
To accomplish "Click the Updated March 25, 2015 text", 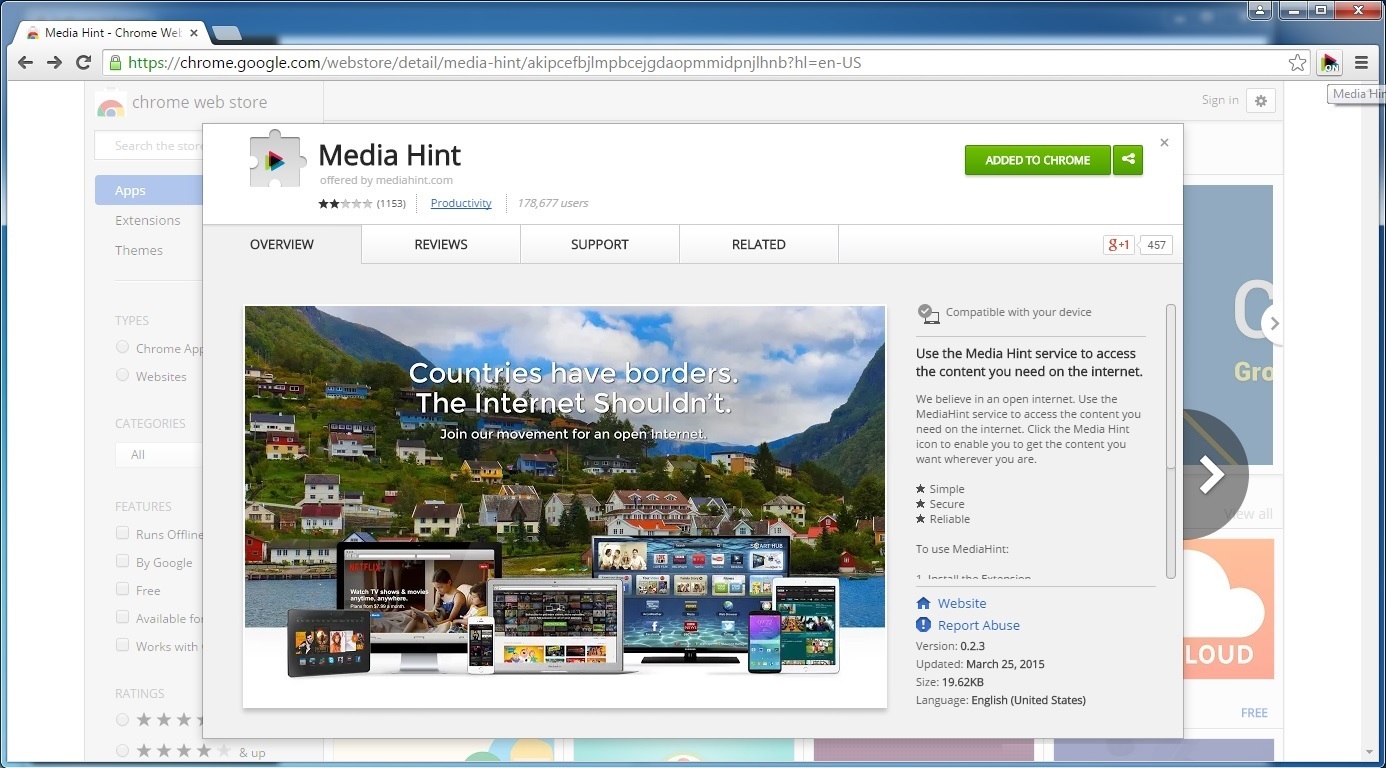I will [980, 664].
